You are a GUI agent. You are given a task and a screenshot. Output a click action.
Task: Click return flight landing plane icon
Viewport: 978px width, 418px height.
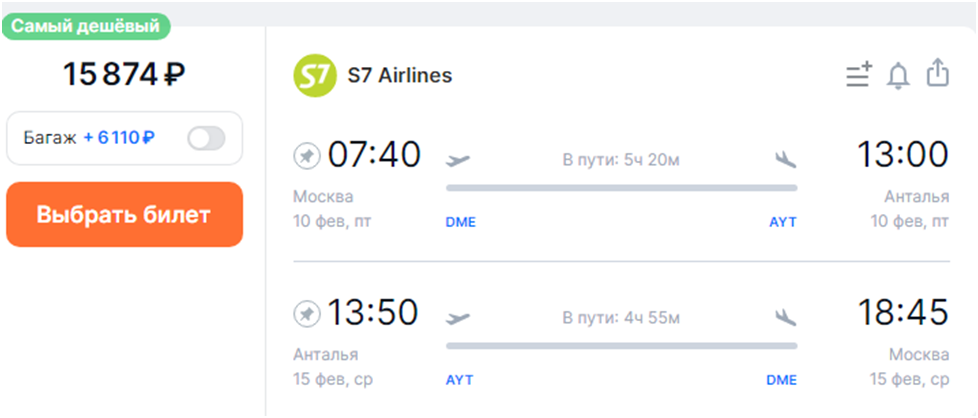pyautogui.click(x=785, y=318)
